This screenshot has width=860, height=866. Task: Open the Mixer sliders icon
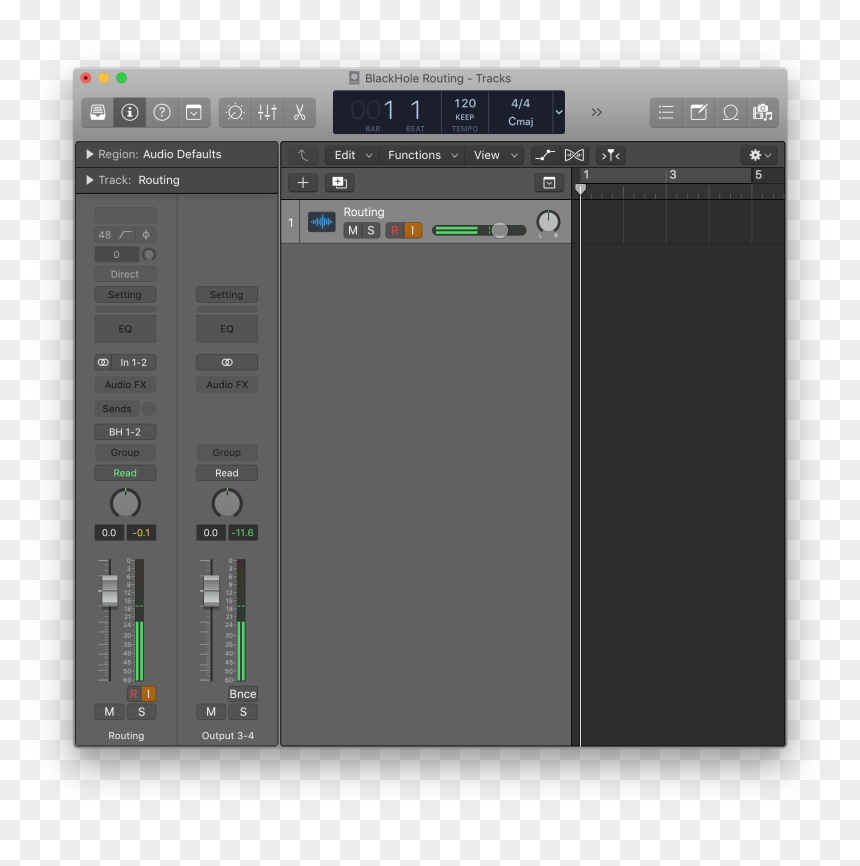click(267, 113)
